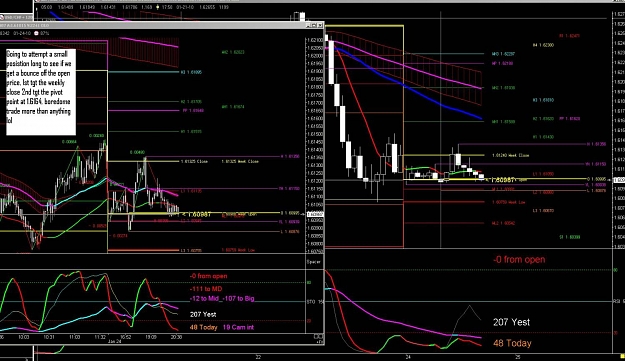This screenshot has height=361, width=625.
Task: Select the white trade note text box
Action: click(41, 92)
